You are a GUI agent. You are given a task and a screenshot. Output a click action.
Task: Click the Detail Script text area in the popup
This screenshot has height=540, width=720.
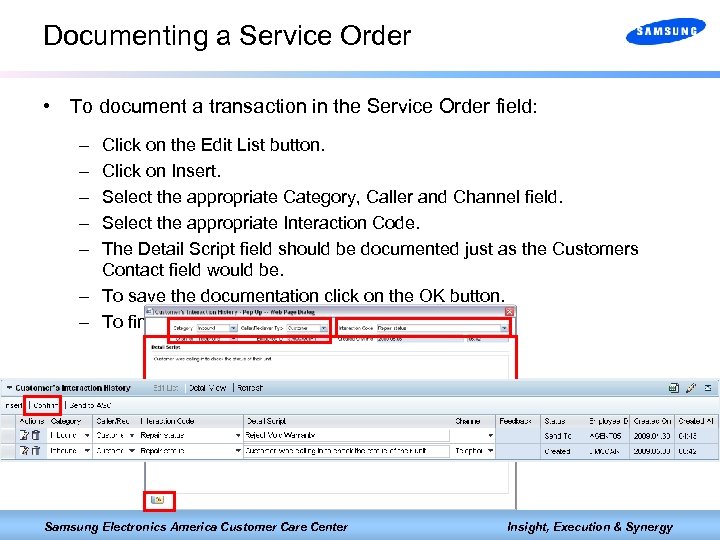click(330, 366)
